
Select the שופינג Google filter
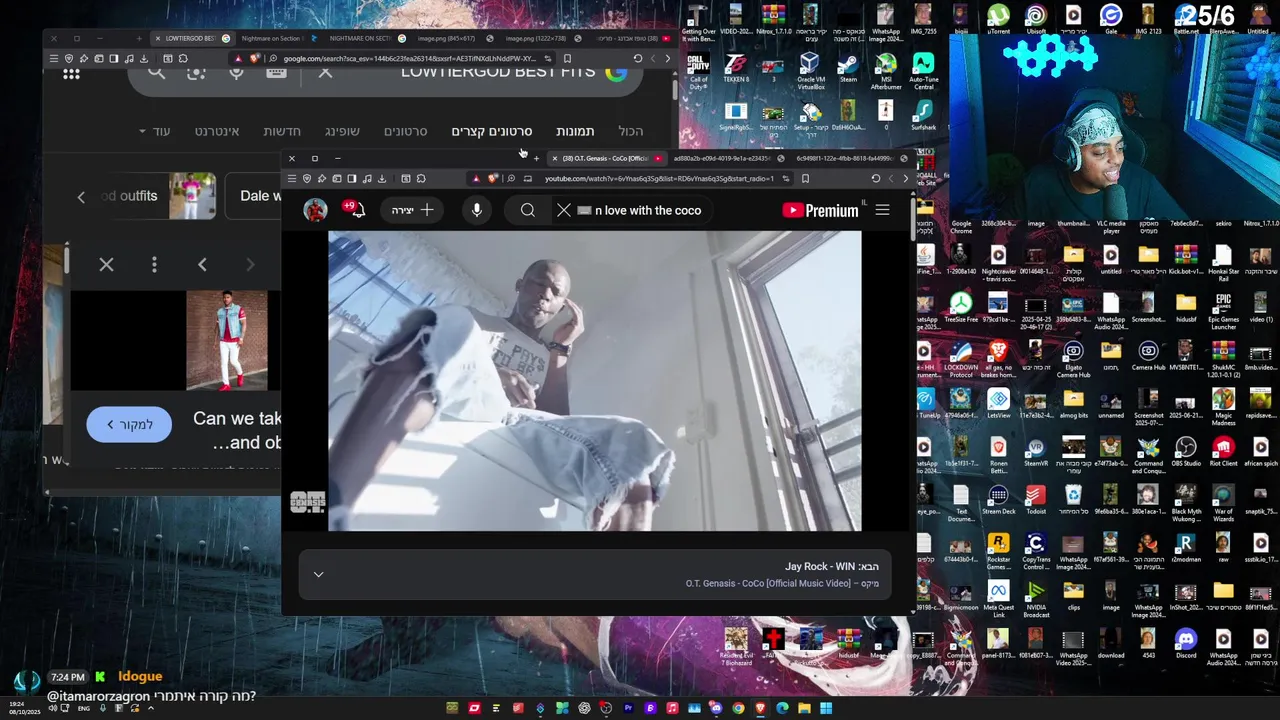(342, 131)
